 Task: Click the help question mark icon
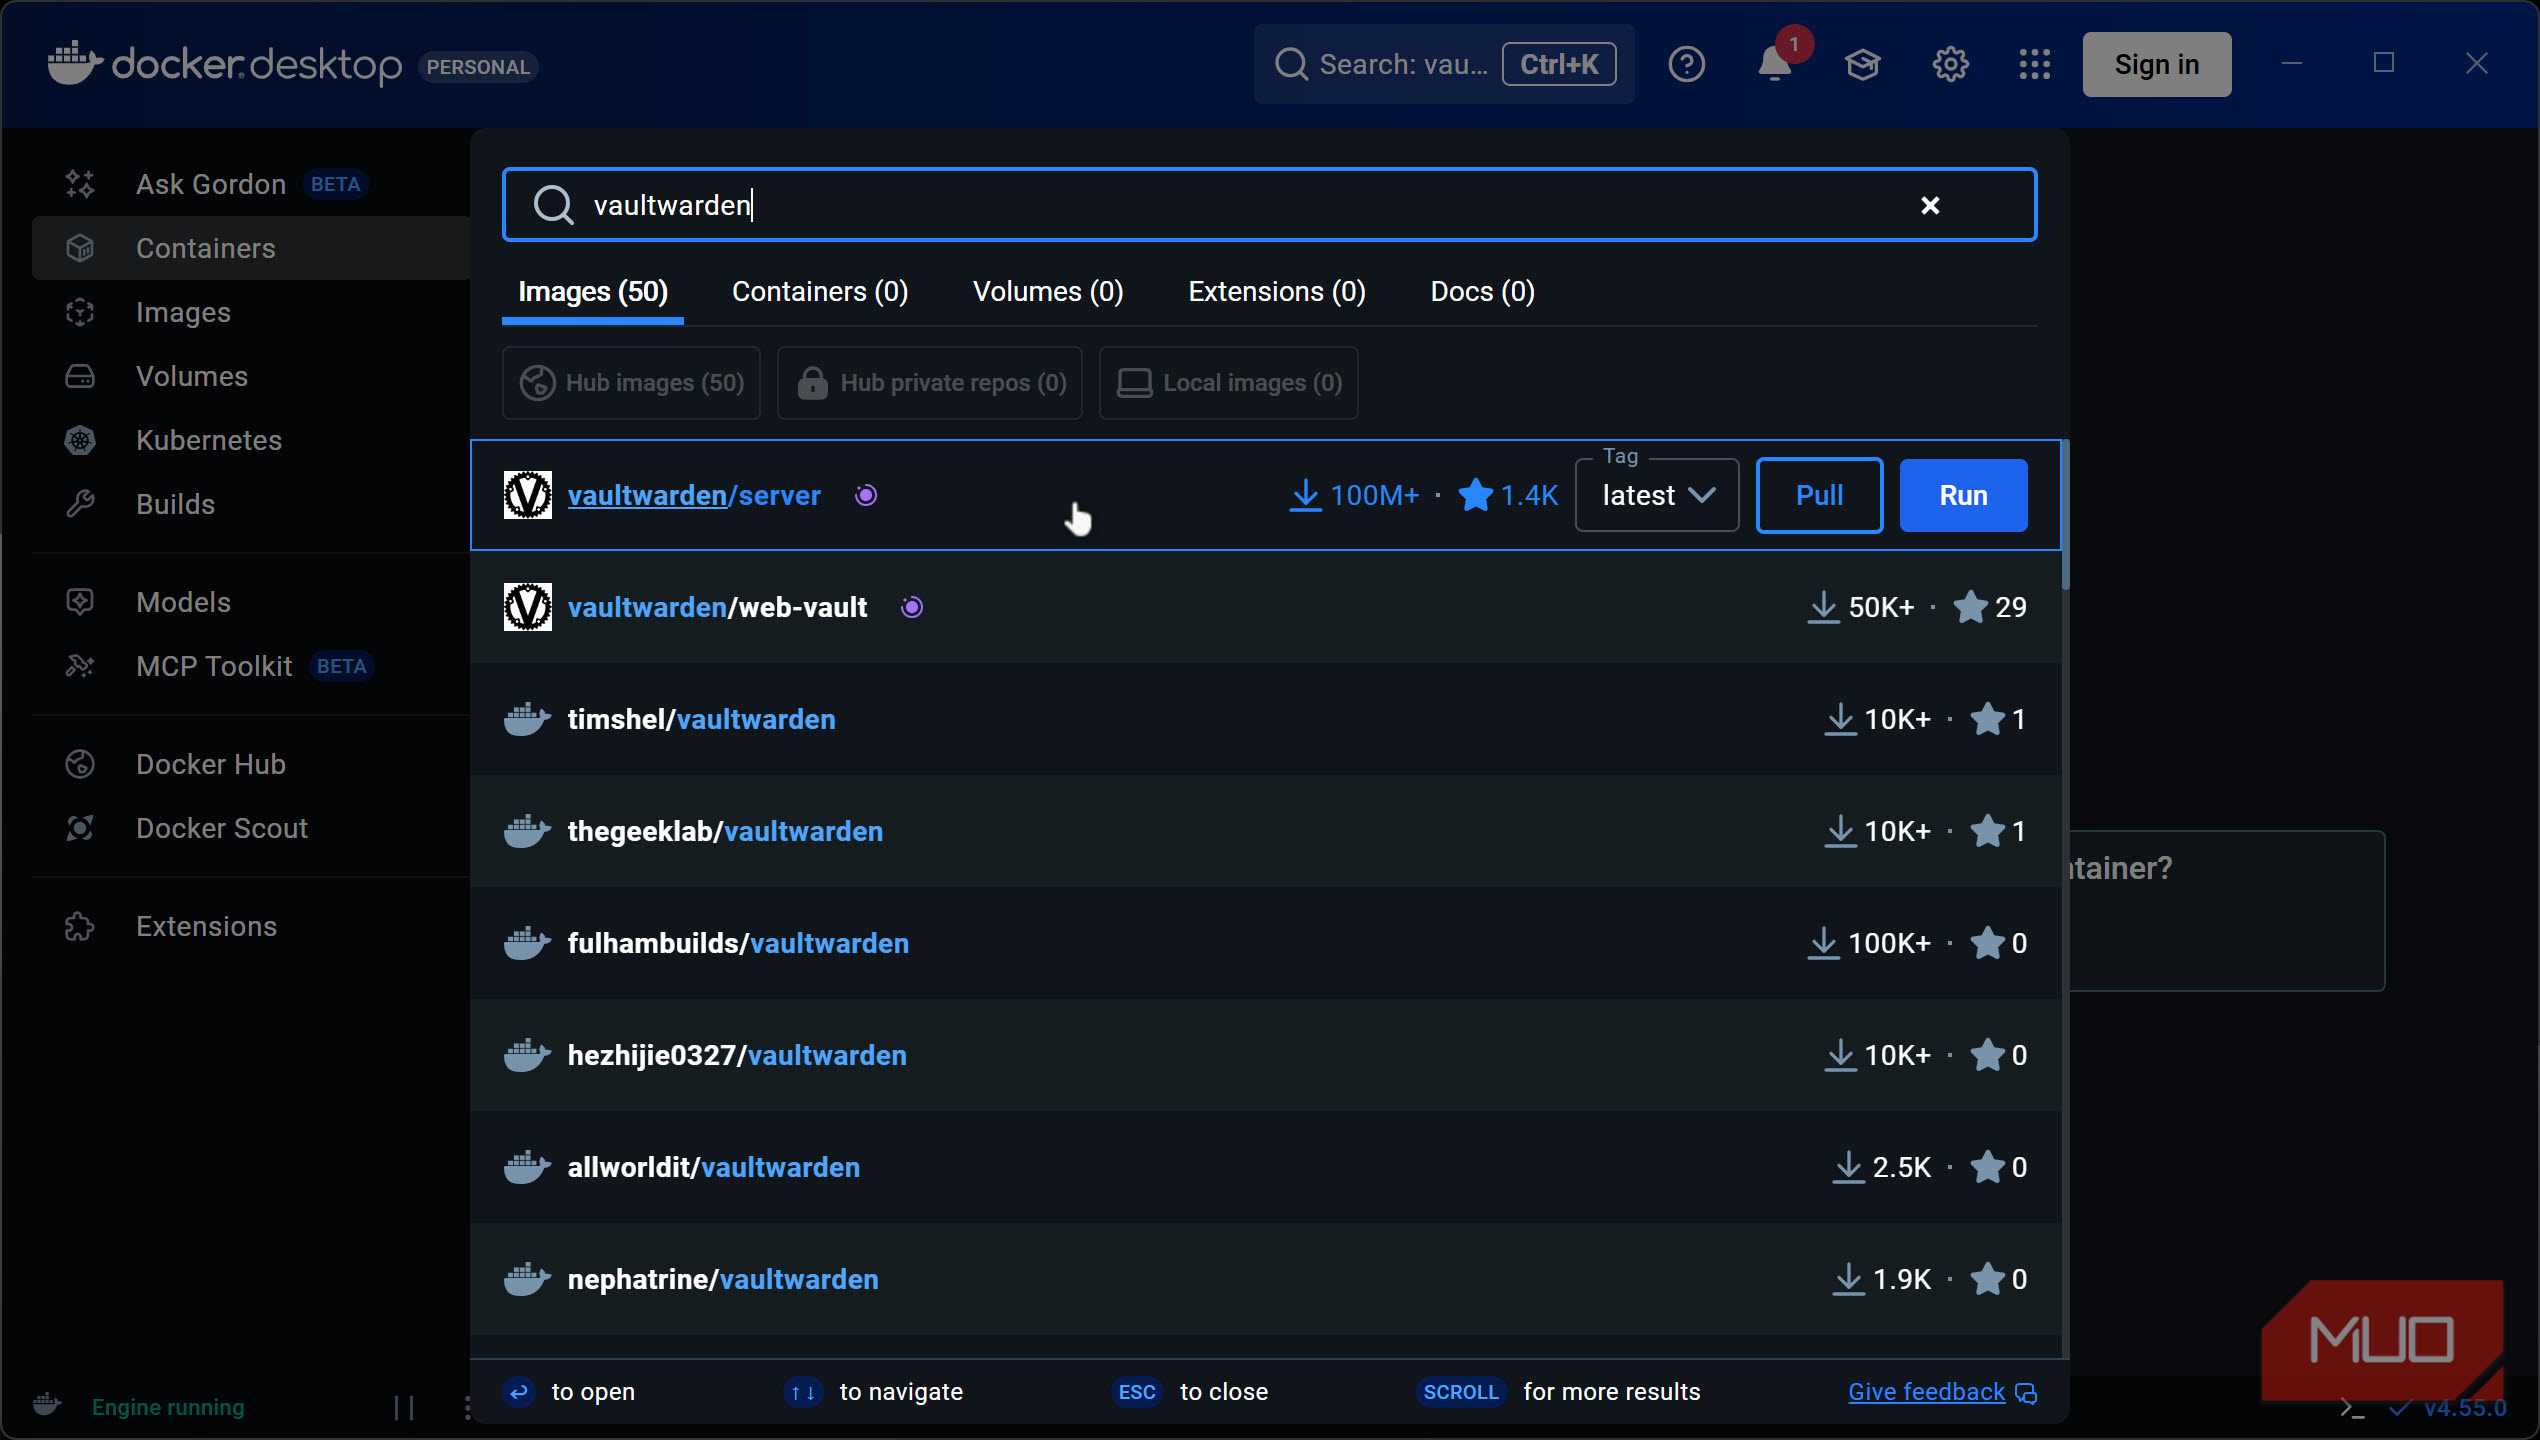pos(1687,65)
